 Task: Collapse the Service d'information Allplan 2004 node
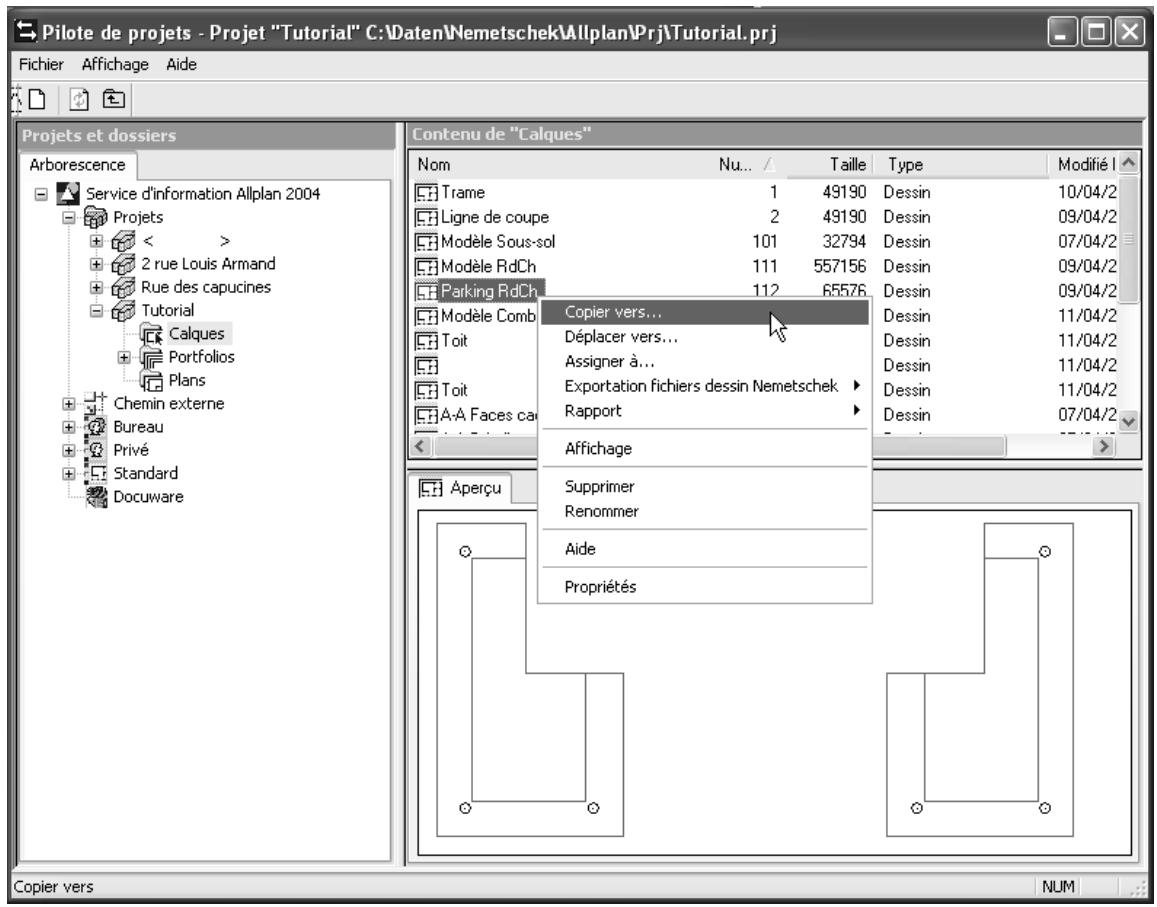coord(41,195)
